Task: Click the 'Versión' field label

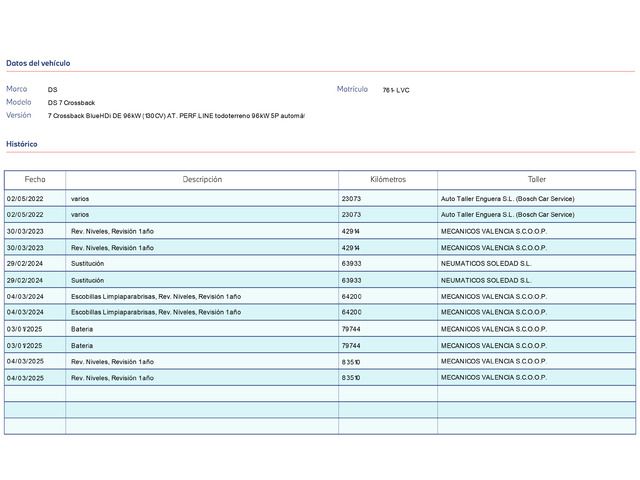Action: [x=19, y=115]
